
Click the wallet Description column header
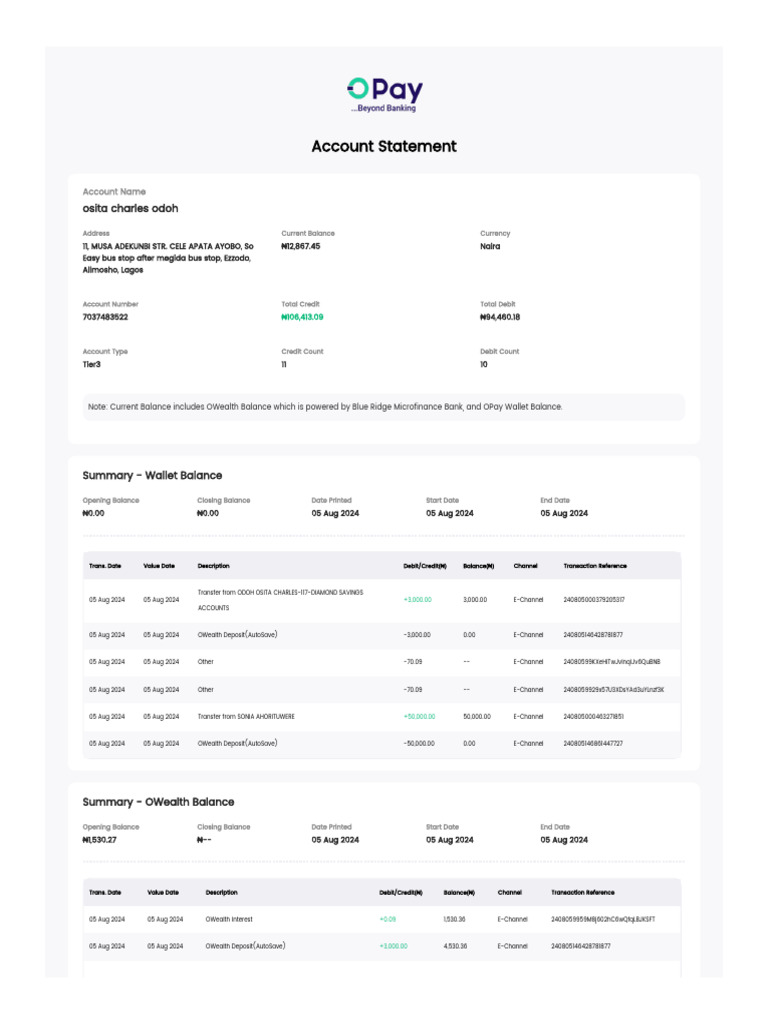pos(214,566)
